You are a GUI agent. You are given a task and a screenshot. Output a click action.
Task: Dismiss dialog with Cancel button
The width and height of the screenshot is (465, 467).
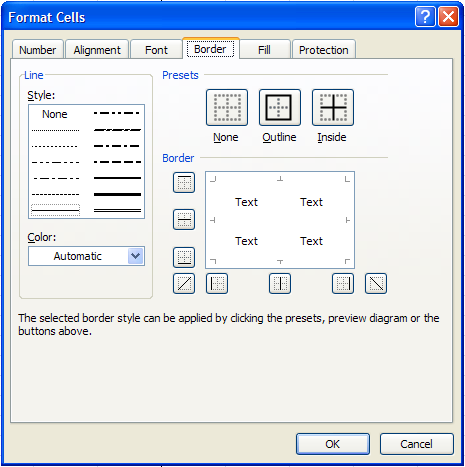pyautogui.click(x=417, y=444)
